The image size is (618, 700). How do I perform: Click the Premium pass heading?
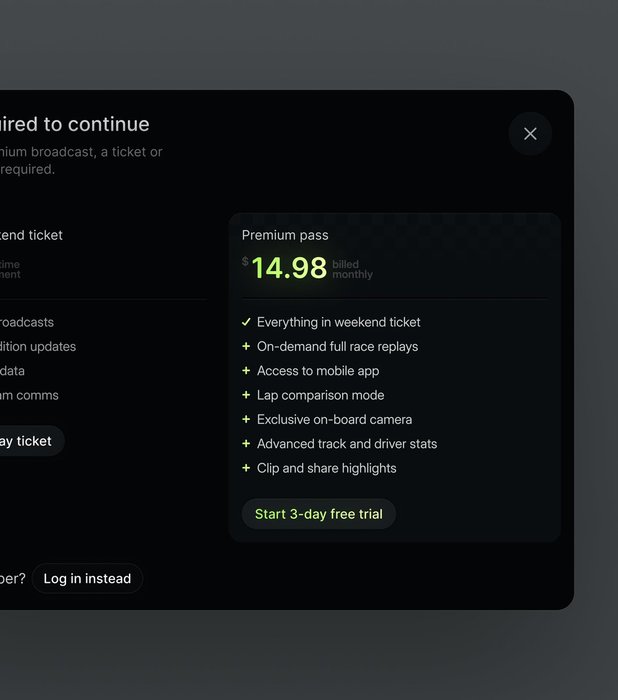point(285,235)
